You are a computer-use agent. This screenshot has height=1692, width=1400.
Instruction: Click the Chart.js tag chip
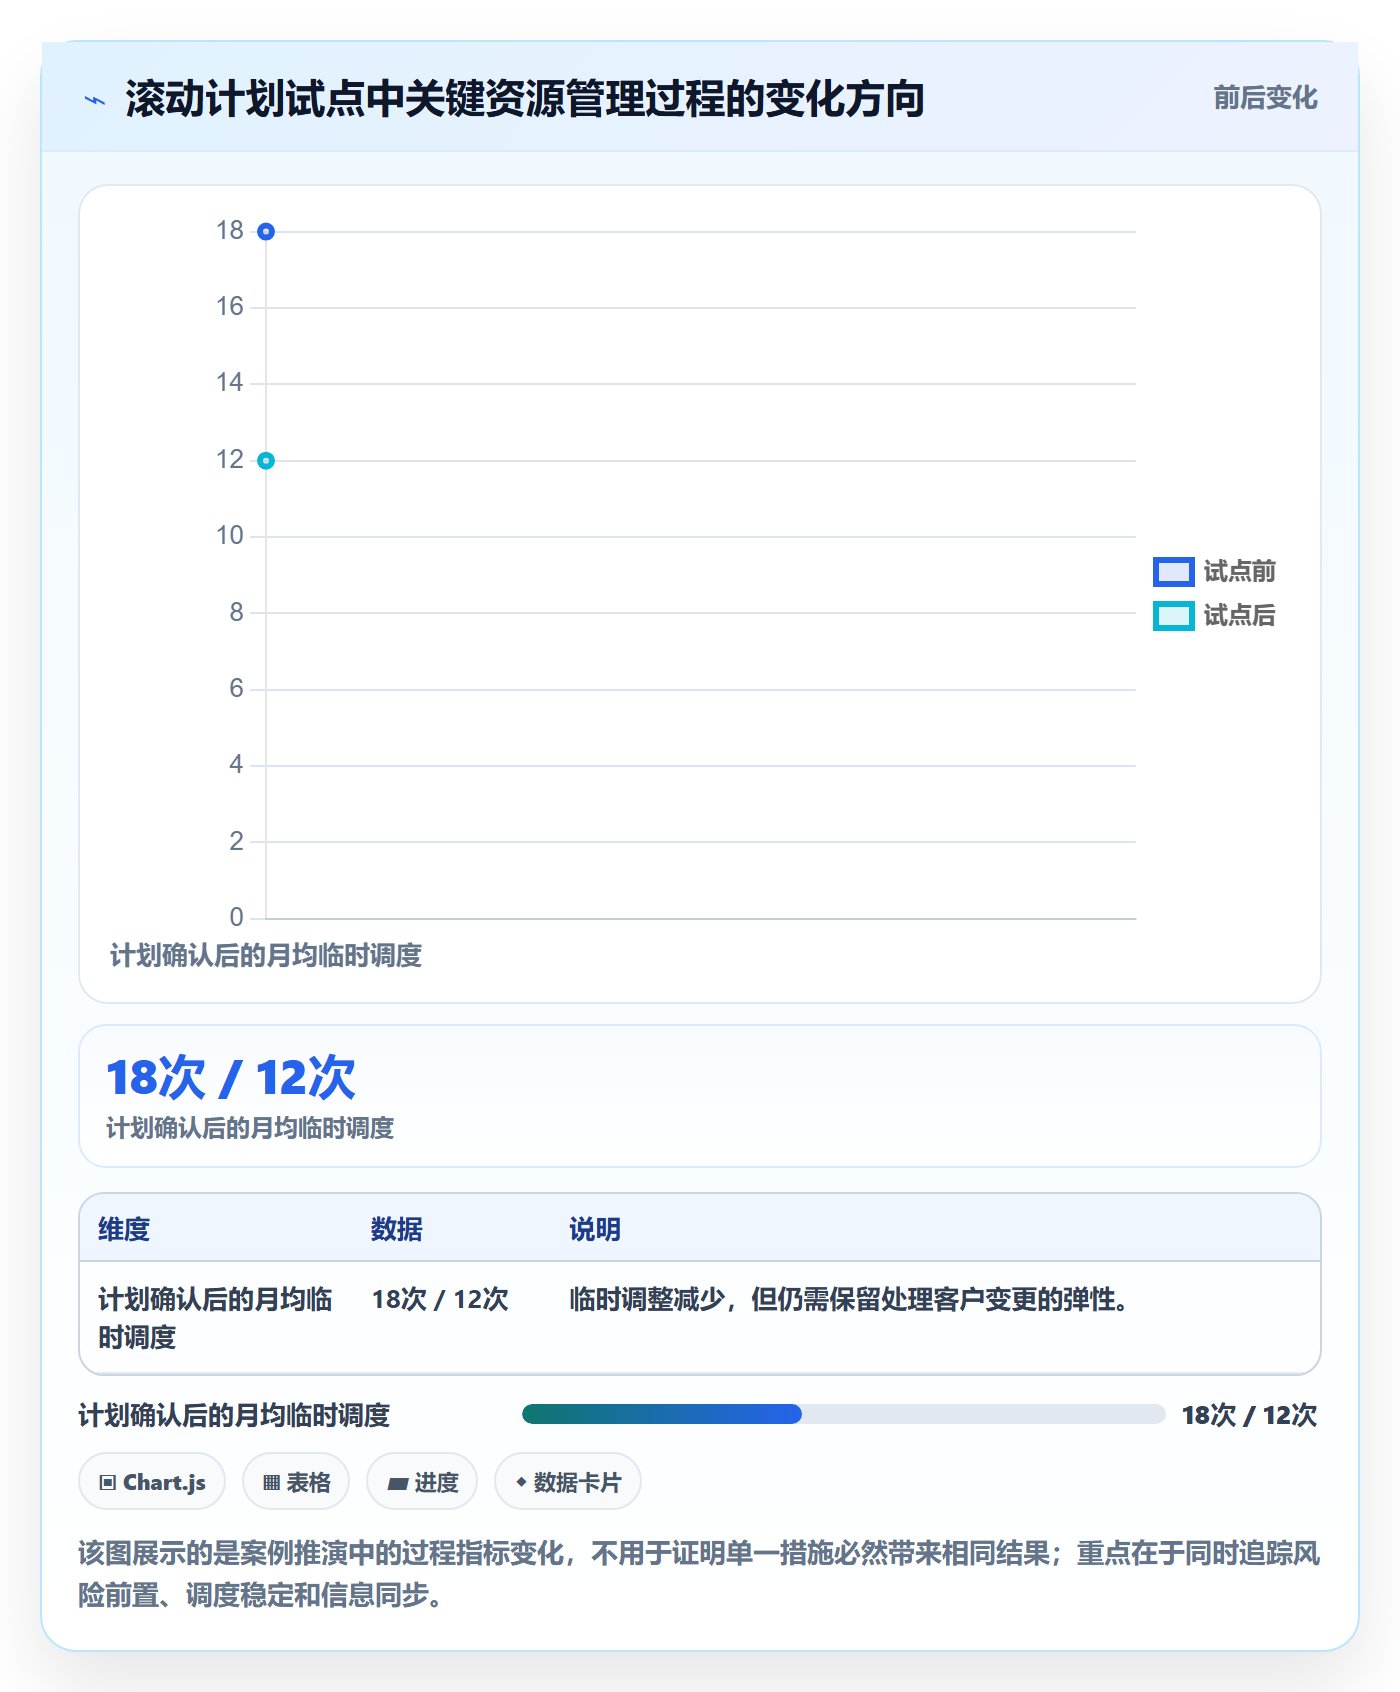coord(152,1482)
